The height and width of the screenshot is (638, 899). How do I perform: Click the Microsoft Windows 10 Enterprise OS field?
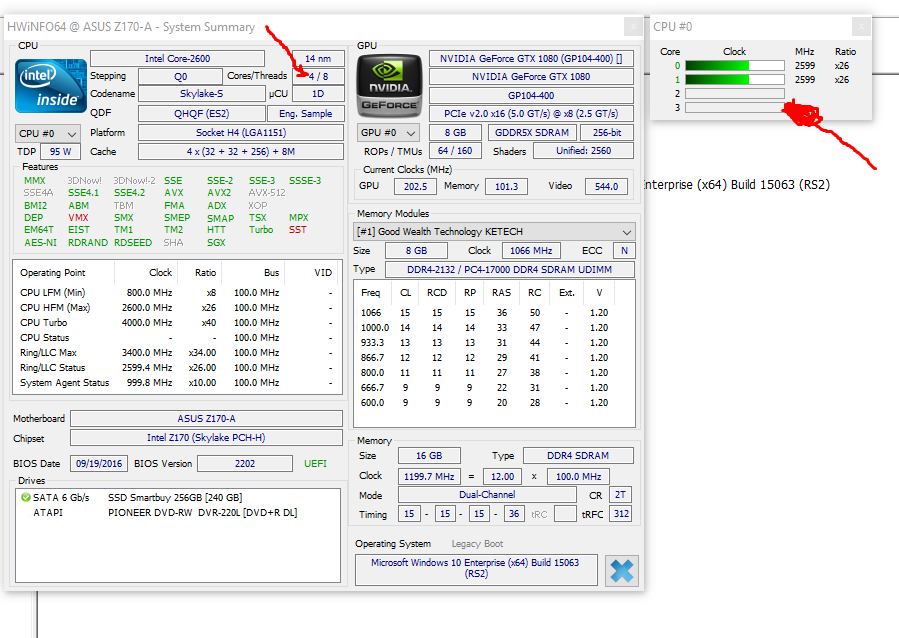tap(476, 569)
